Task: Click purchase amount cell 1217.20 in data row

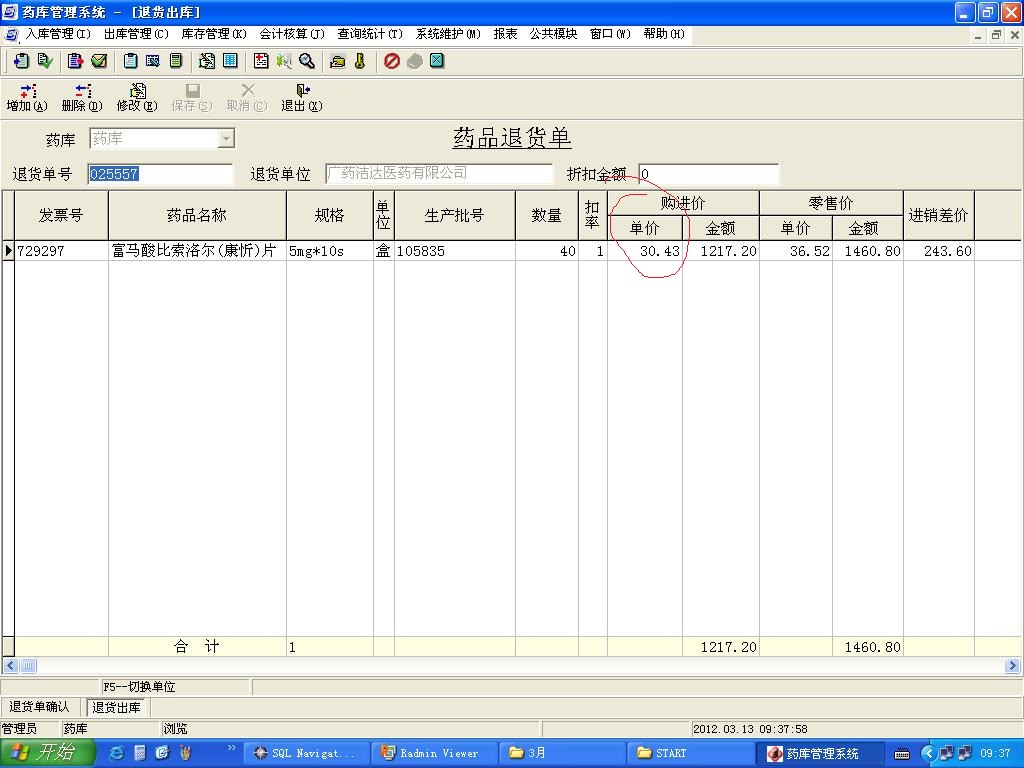Action: pos(721,251)
